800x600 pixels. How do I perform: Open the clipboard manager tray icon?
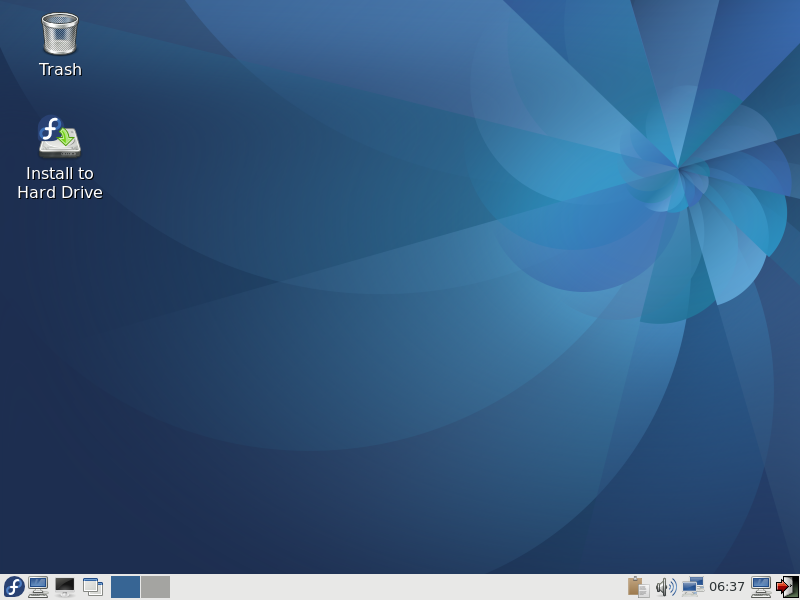coord(638,587)
